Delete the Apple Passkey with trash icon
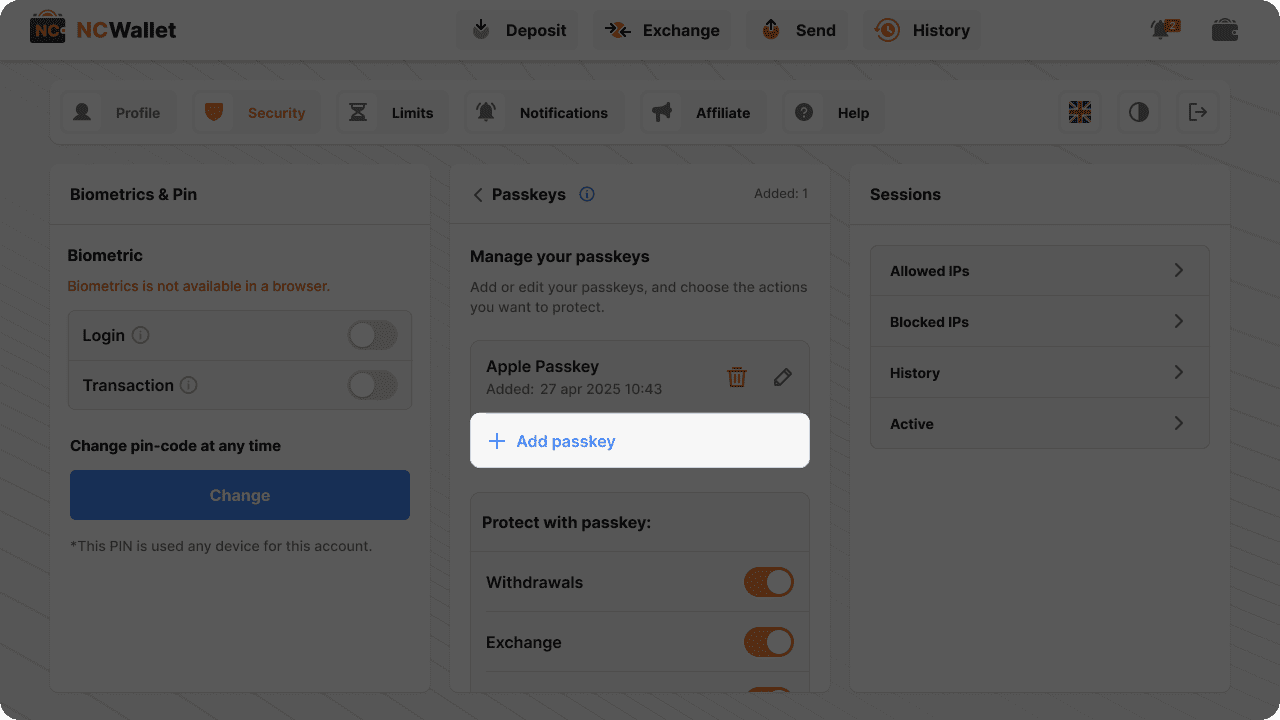The width and height of the screenshot is (1280, 720). point(737,377)
